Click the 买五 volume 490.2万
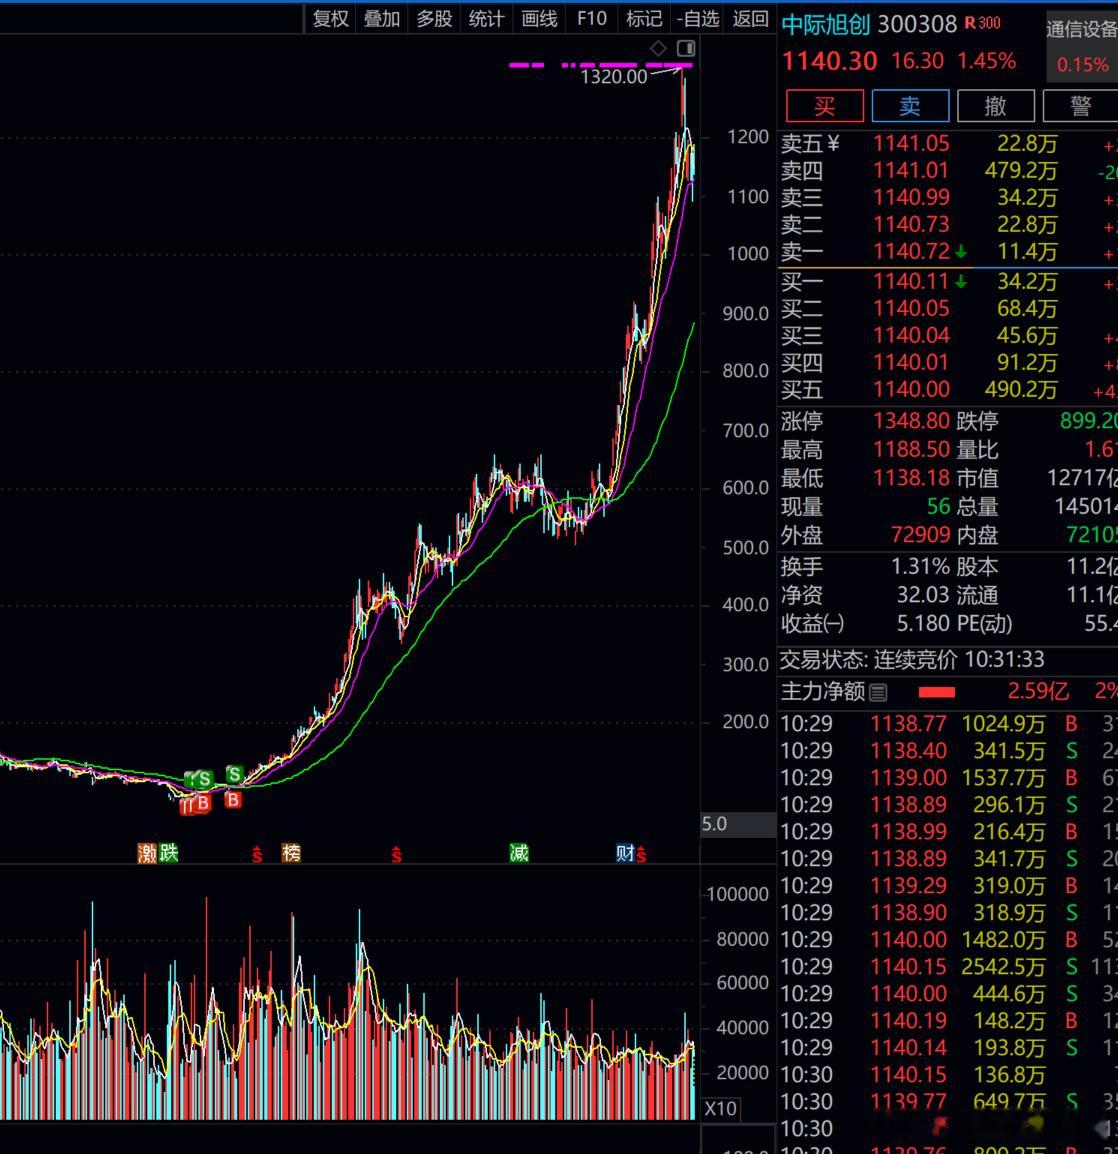This screenshot has height=1154, width=1118. (1021, 389)
